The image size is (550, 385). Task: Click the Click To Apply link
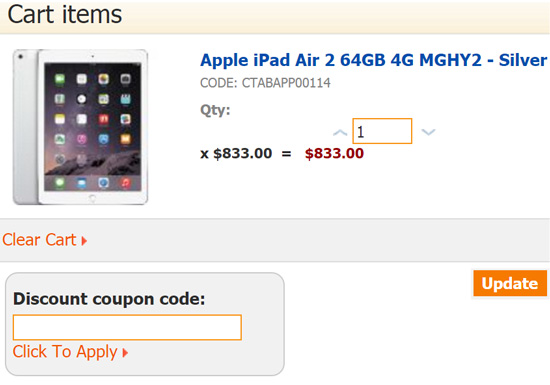pos(65,352)
